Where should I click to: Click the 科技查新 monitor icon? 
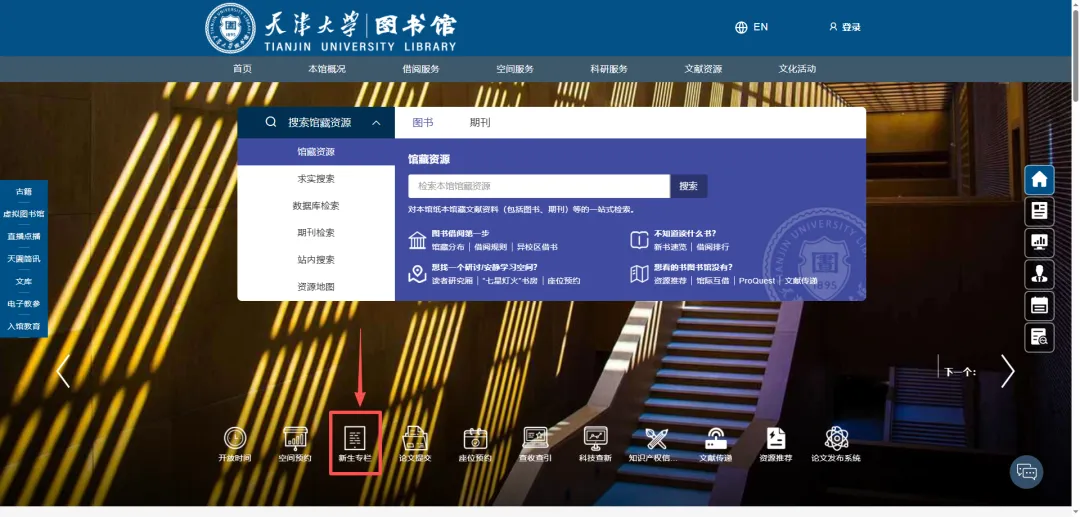click(x=595, y=439)
